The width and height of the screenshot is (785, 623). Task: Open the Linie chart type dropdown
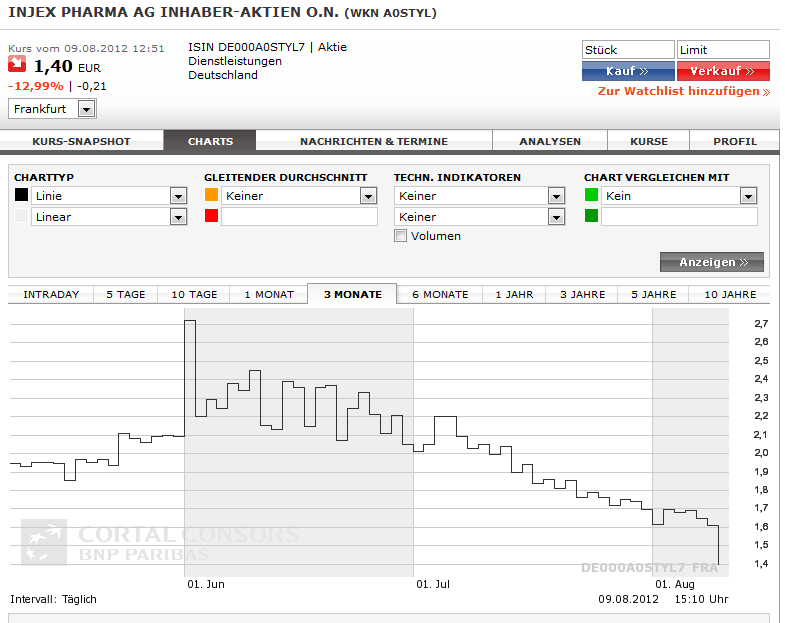pos(109,196)
